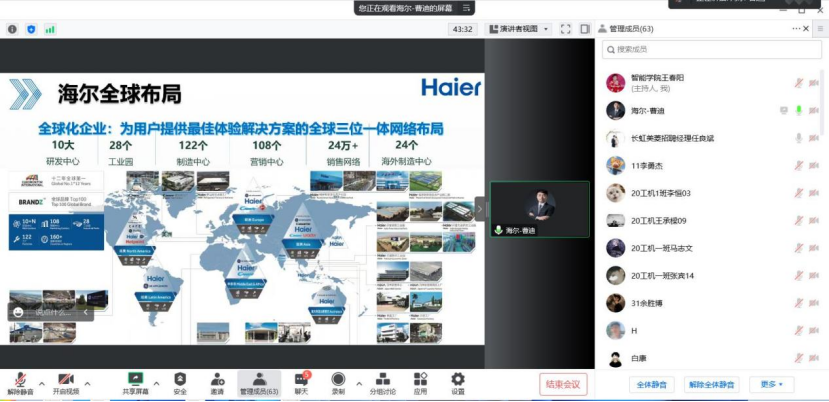Expand audio options arrow beside 解除静音
This screenshot has width=829, height=402.
[42, 383]
